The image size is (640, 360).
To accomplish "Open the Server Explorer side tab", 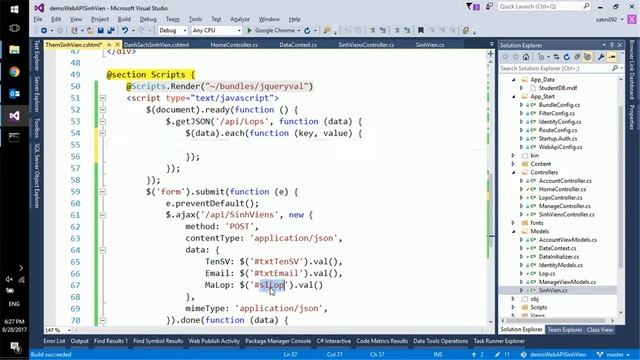I will point(37,94).
